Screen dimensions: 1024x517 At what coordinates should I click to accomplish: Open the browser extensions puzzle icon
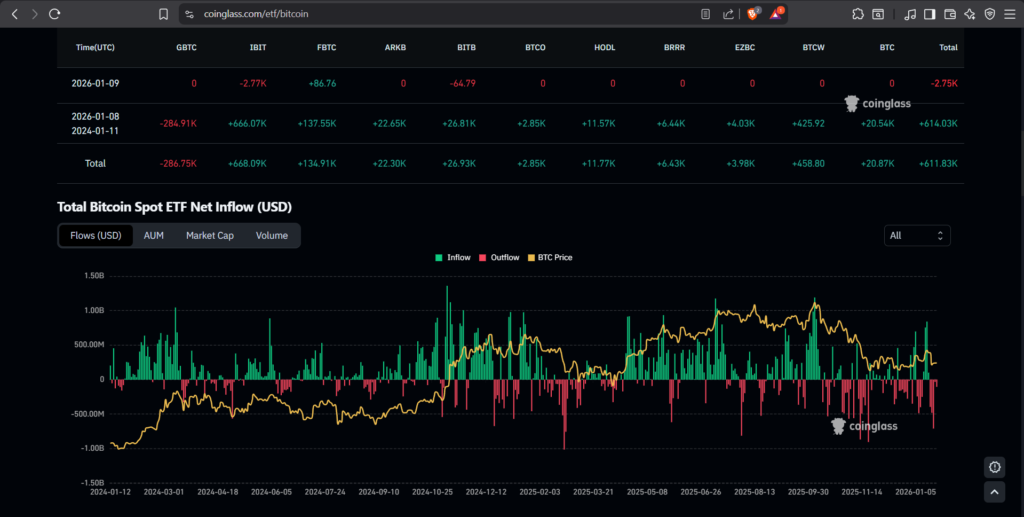(x=858, y=14)
